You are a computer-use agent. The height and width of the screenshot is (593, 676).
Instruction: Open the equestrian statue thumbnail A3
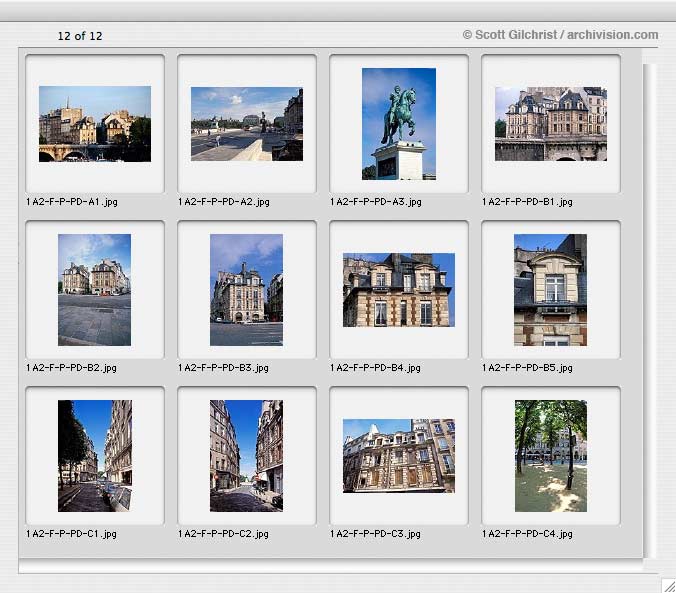(x=399, y=124)
